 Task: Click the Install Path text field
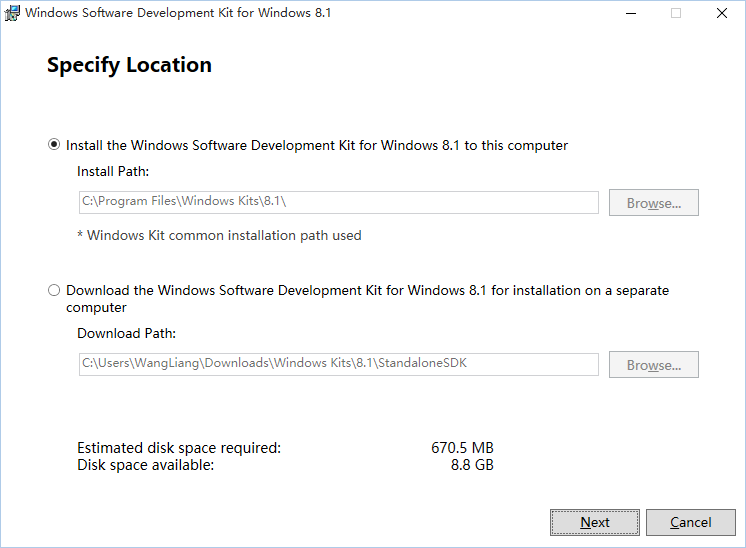click(338, 203)
